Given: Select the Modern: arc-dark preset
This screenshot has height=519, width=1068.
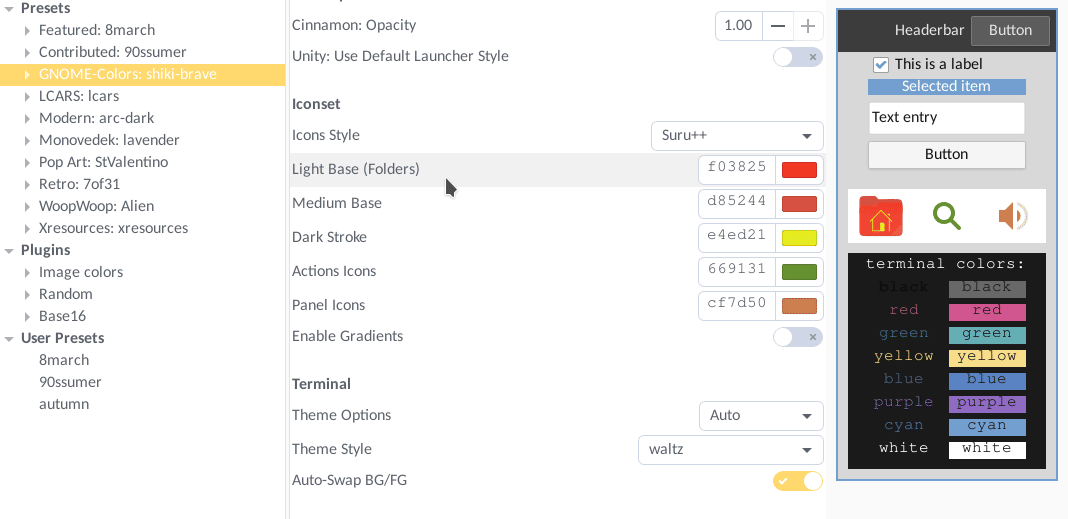Looking at the screenshot, I should (96, 118).
